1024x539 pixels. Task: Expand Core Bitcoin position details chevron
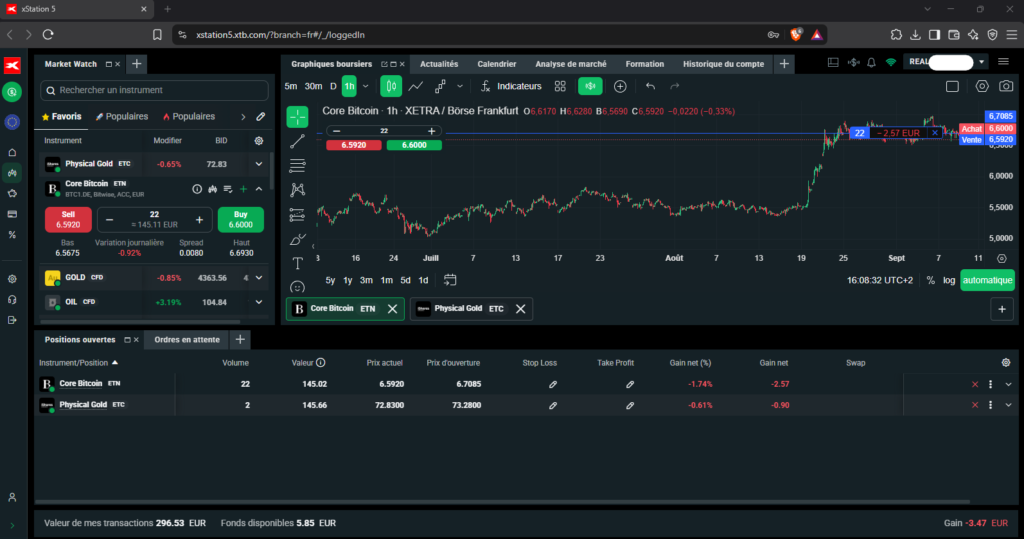[x=1008, y=384]
